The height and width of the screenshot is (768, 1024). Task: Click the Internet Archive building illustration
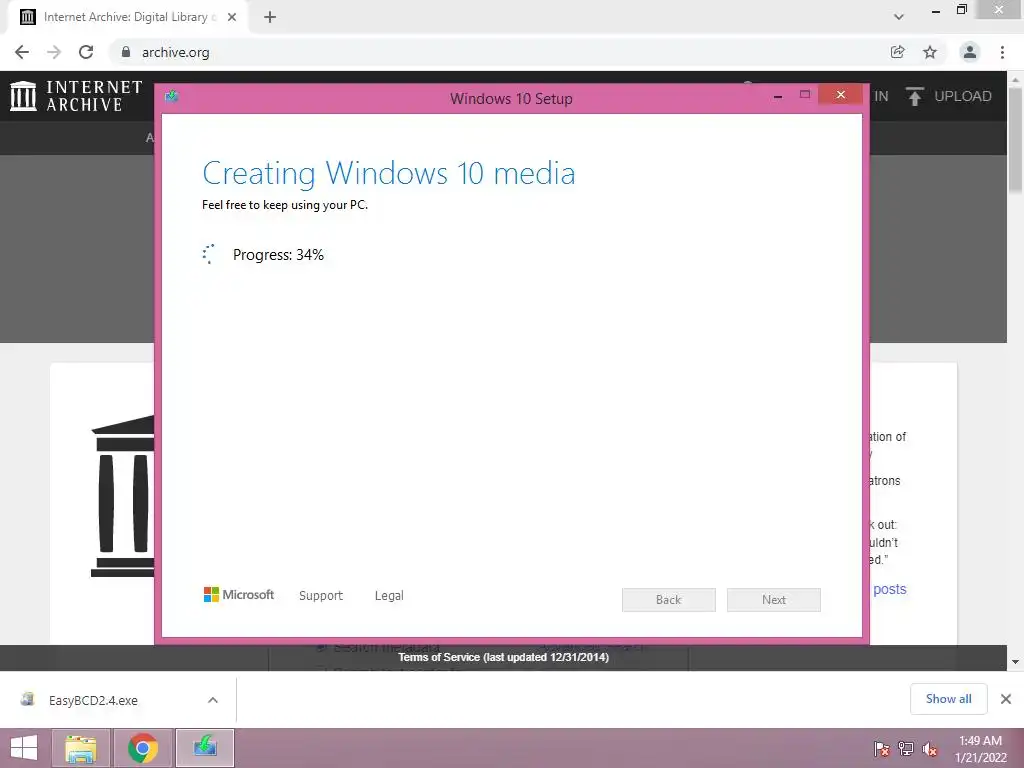pos(123,496)
